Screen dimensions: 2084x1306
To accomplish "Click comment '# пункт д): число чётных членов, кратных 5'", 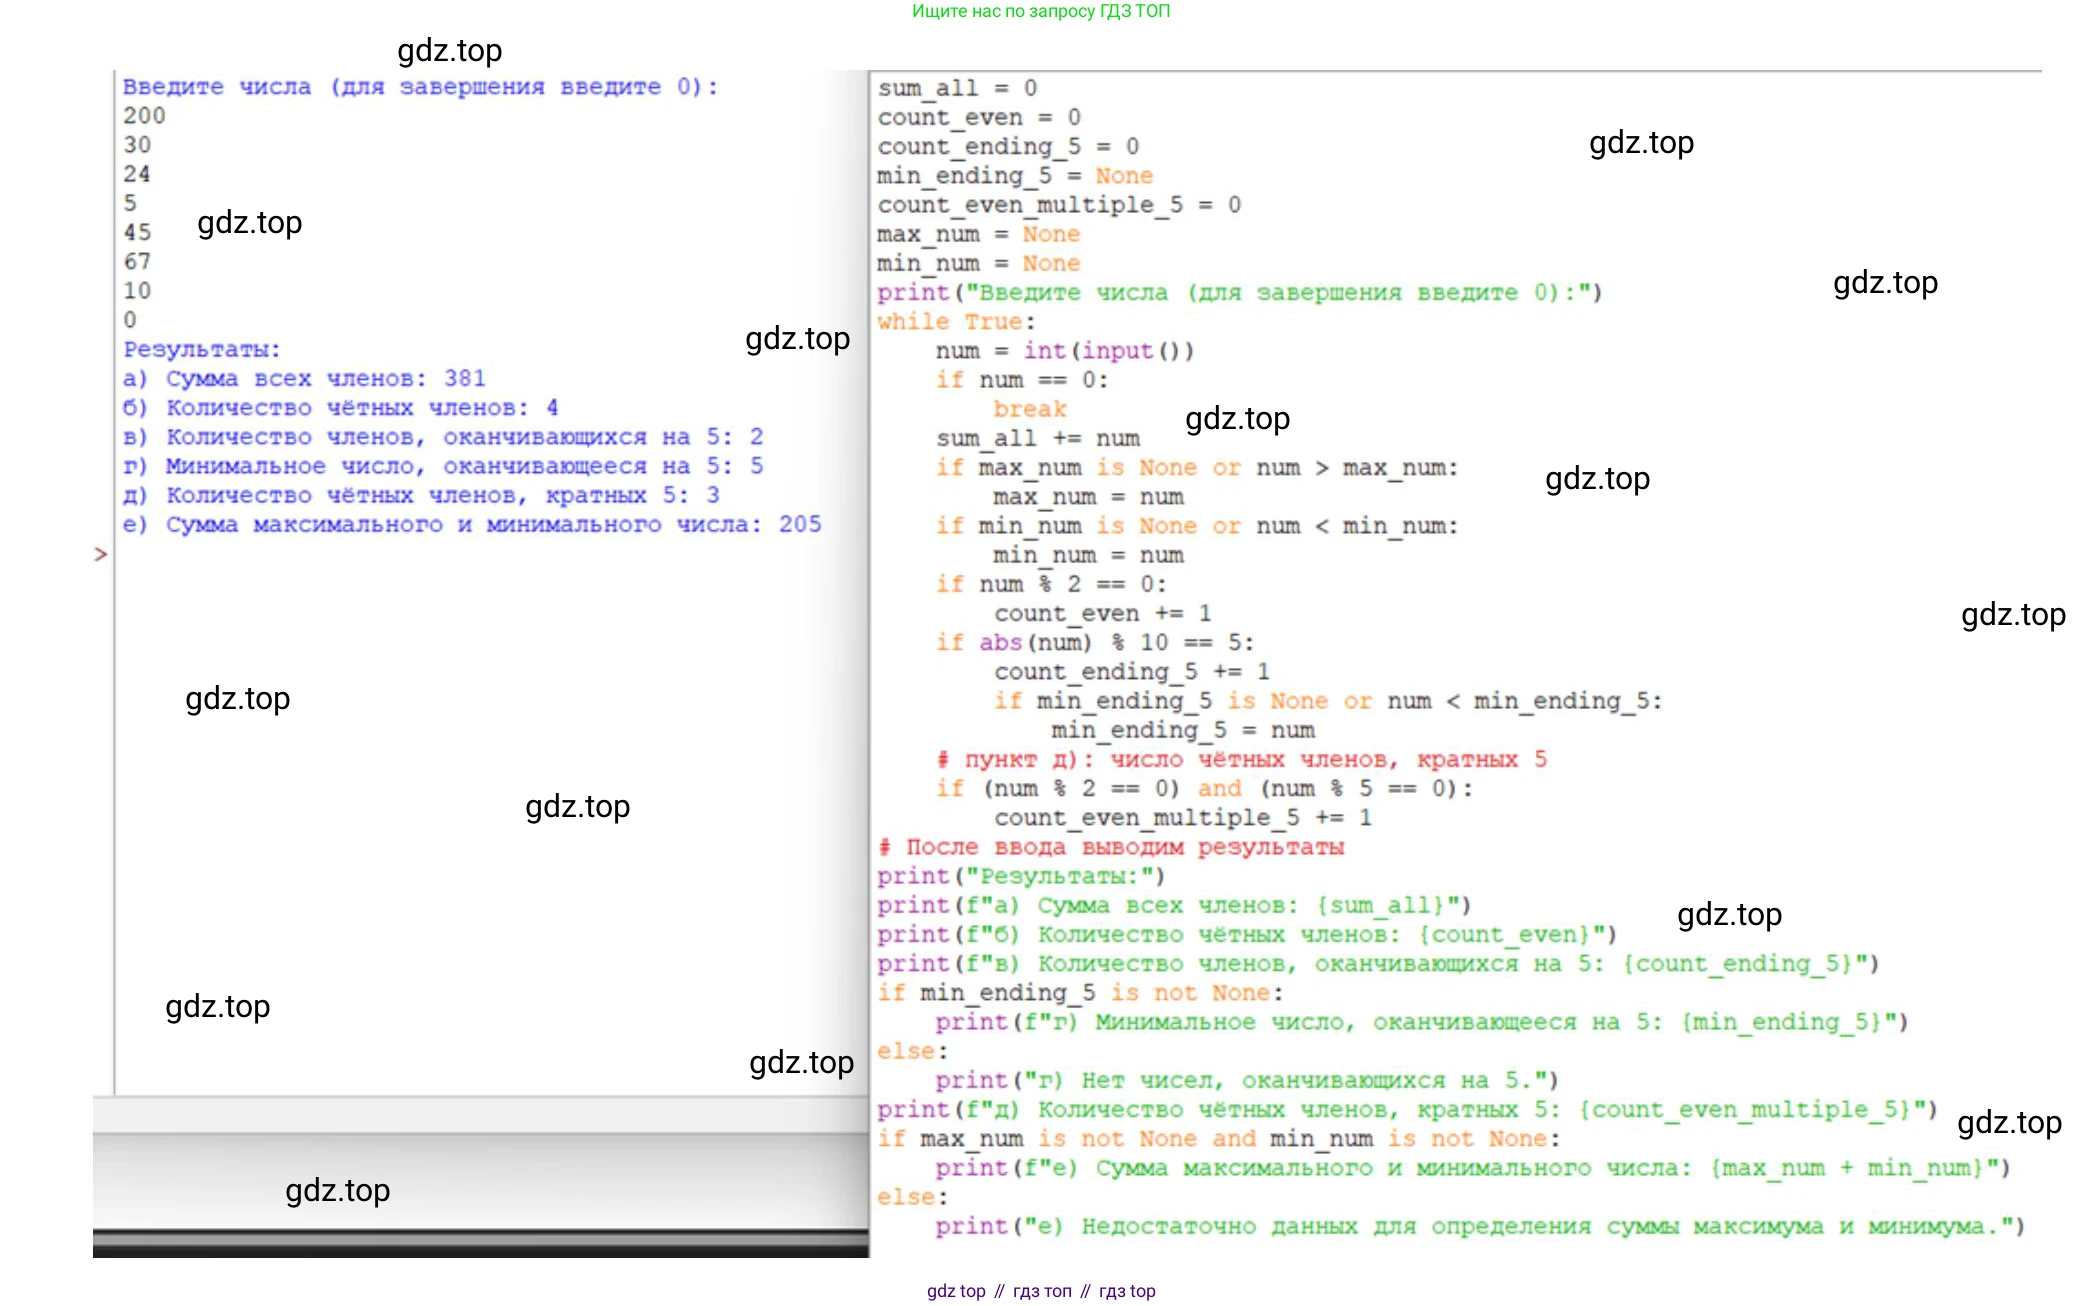I will [x=1241, y=759].
